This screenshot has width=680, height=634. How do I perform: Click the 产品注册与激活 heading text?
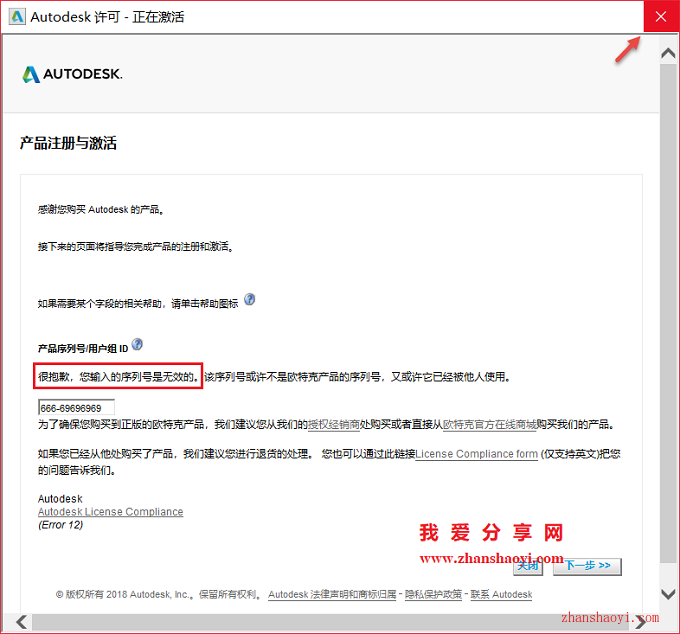click(x=69, y=143)
